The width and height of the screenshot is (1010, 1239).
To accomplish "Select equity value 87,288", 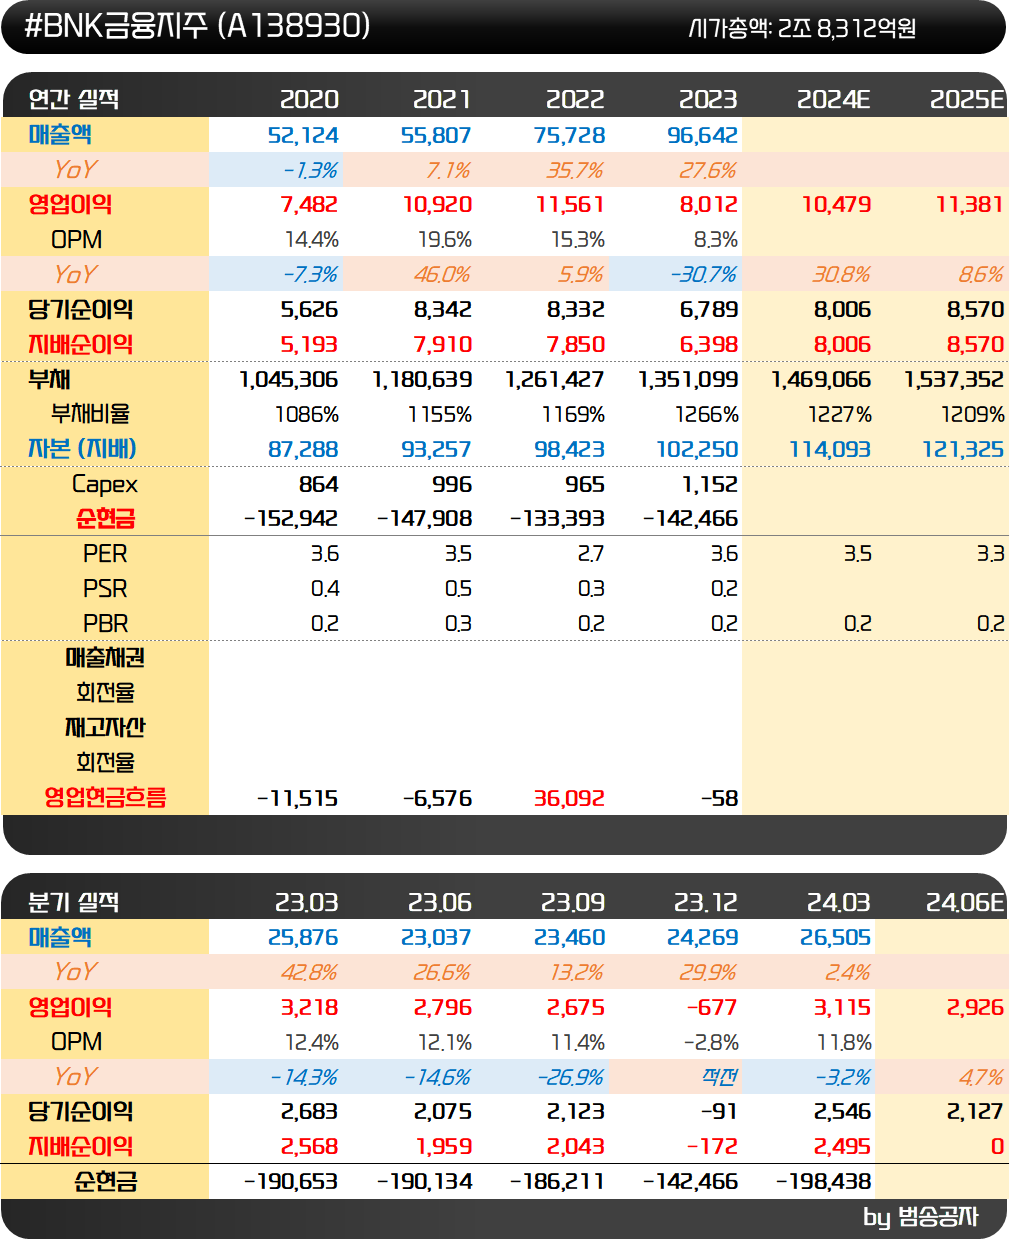I will tap(303, 449).
